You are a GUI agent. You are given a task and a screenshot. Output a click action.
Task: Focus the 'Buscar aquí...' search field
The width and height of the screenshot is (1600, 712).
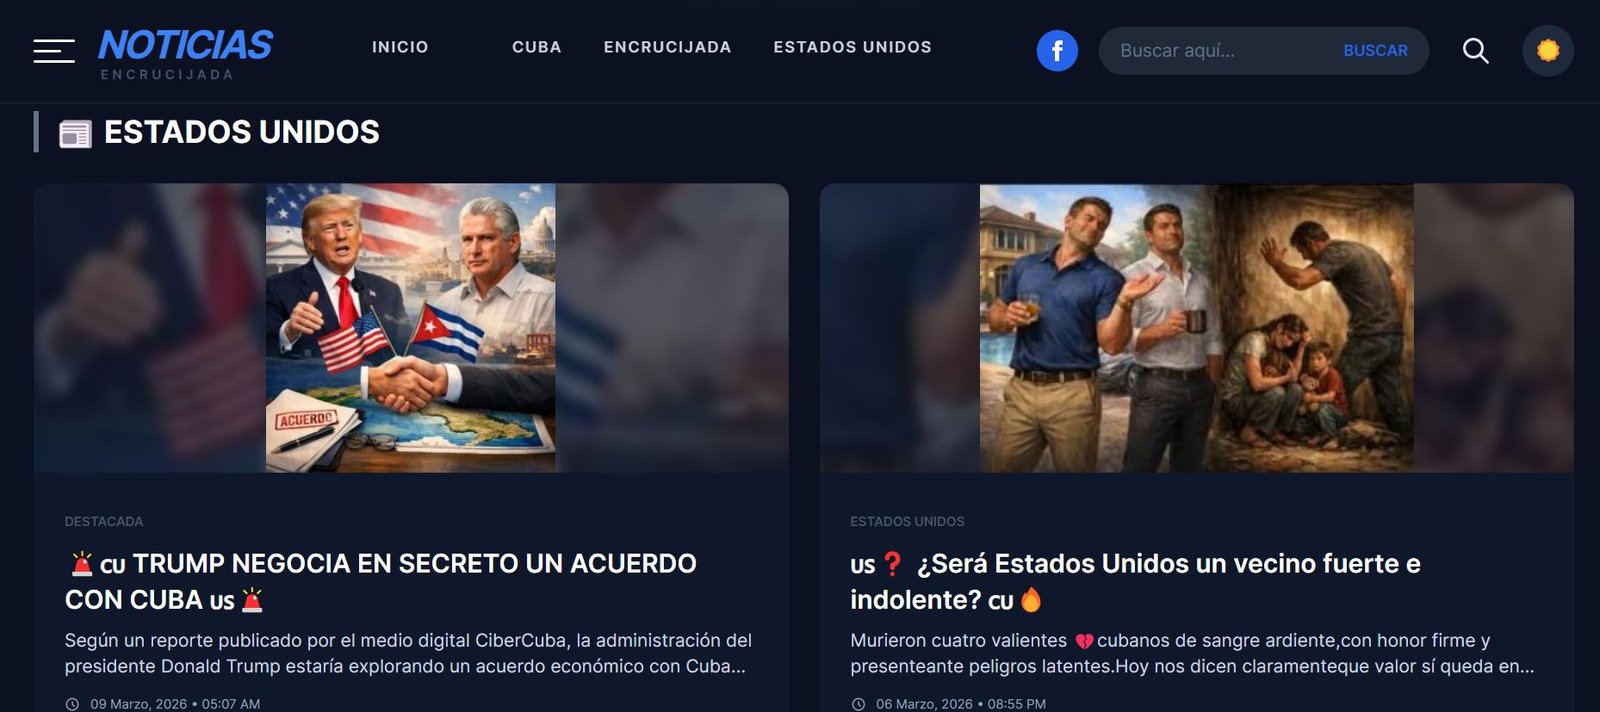[x=1220, y=51]
